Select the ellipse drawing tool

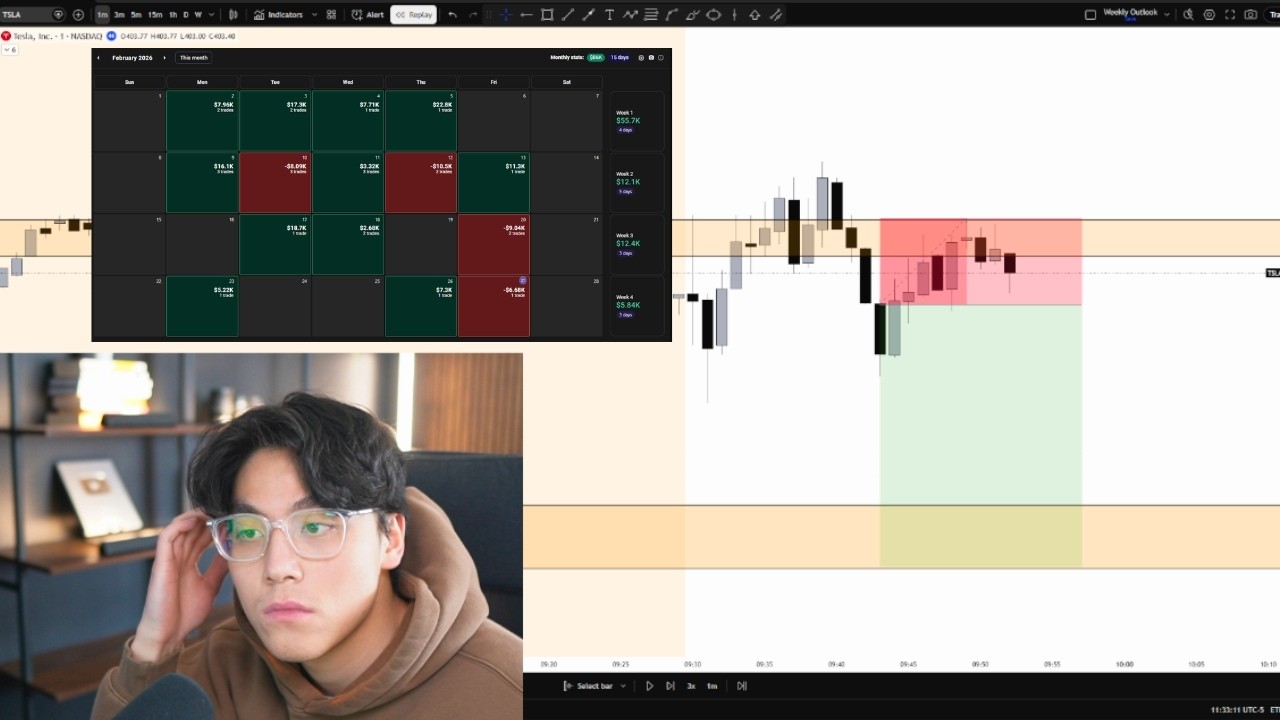[713, 15]
